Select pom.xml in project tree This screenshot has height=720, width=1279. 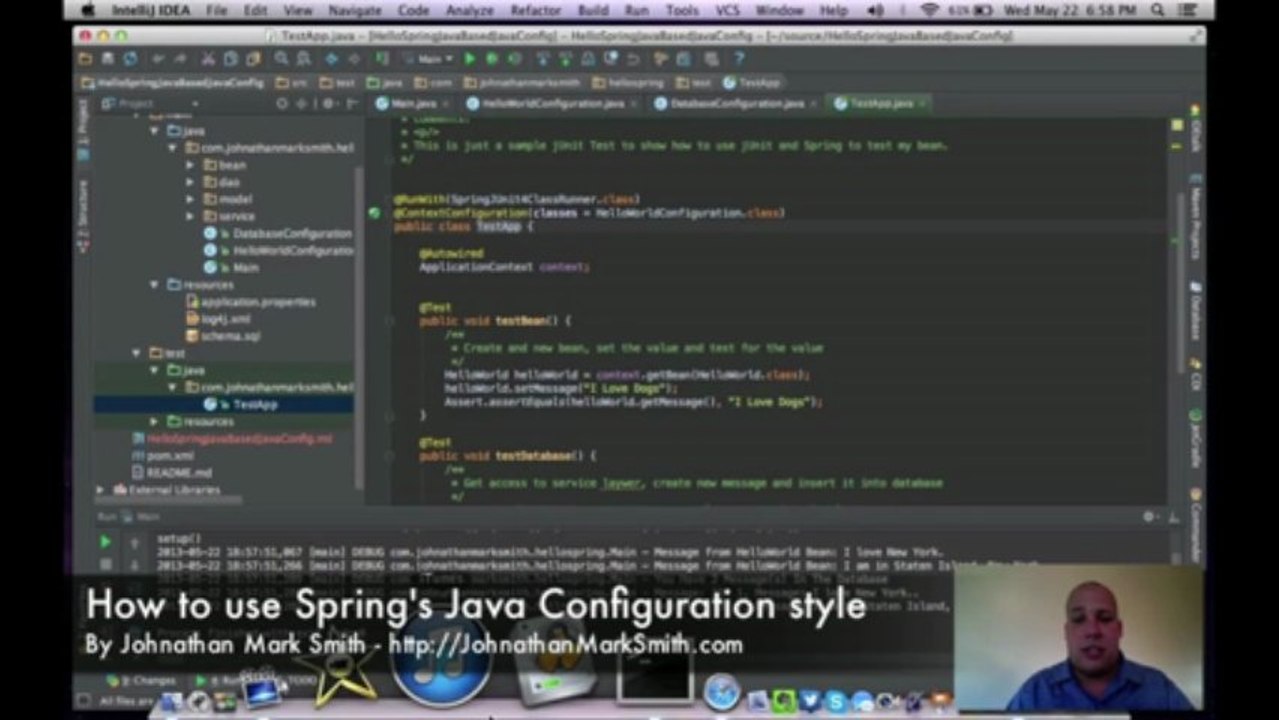[163, 455]
